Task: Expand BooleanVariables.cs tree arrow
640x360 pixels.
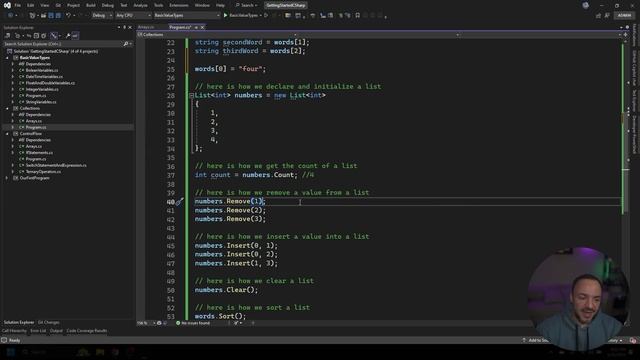Action: coord(13,71)
